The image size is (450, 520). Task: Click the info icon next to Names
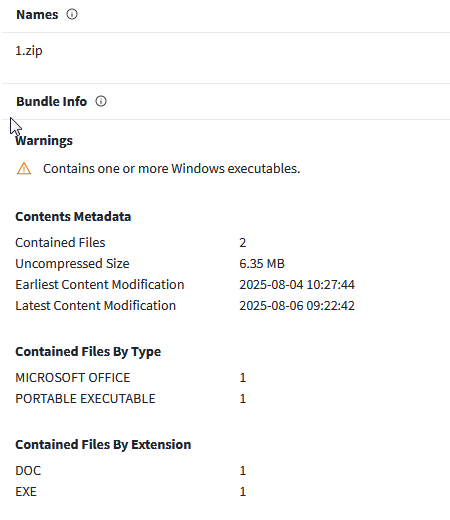(72, 14)
